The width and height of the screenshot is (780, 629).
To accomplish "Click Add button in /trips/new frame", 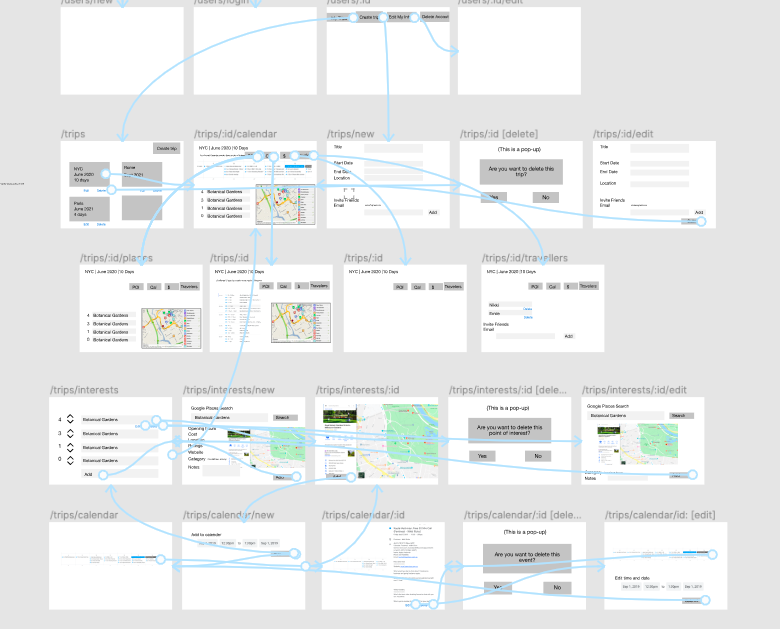I will (433, 212).
